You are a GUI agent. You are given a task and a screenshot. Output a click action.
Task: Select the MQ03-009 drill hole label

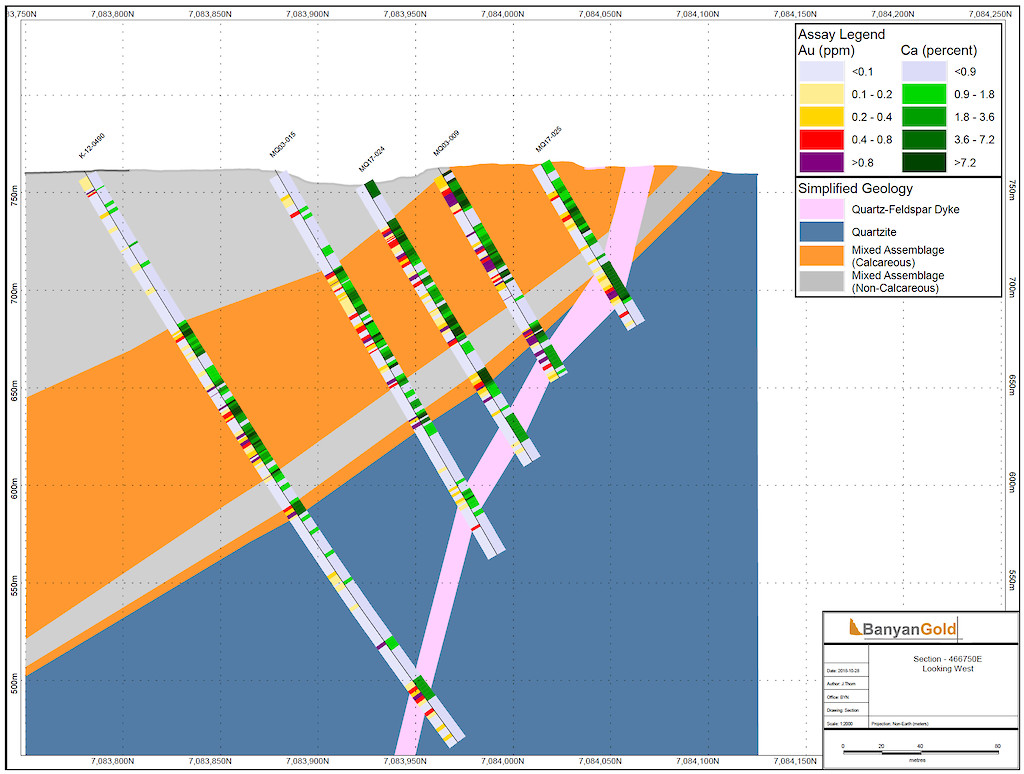pos(446,142)
